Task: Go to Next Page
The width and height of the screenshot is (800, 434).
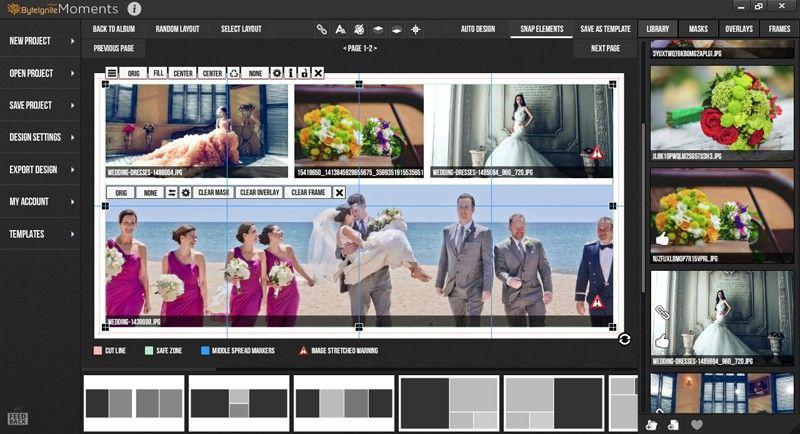Action: (x=605, y=48)
